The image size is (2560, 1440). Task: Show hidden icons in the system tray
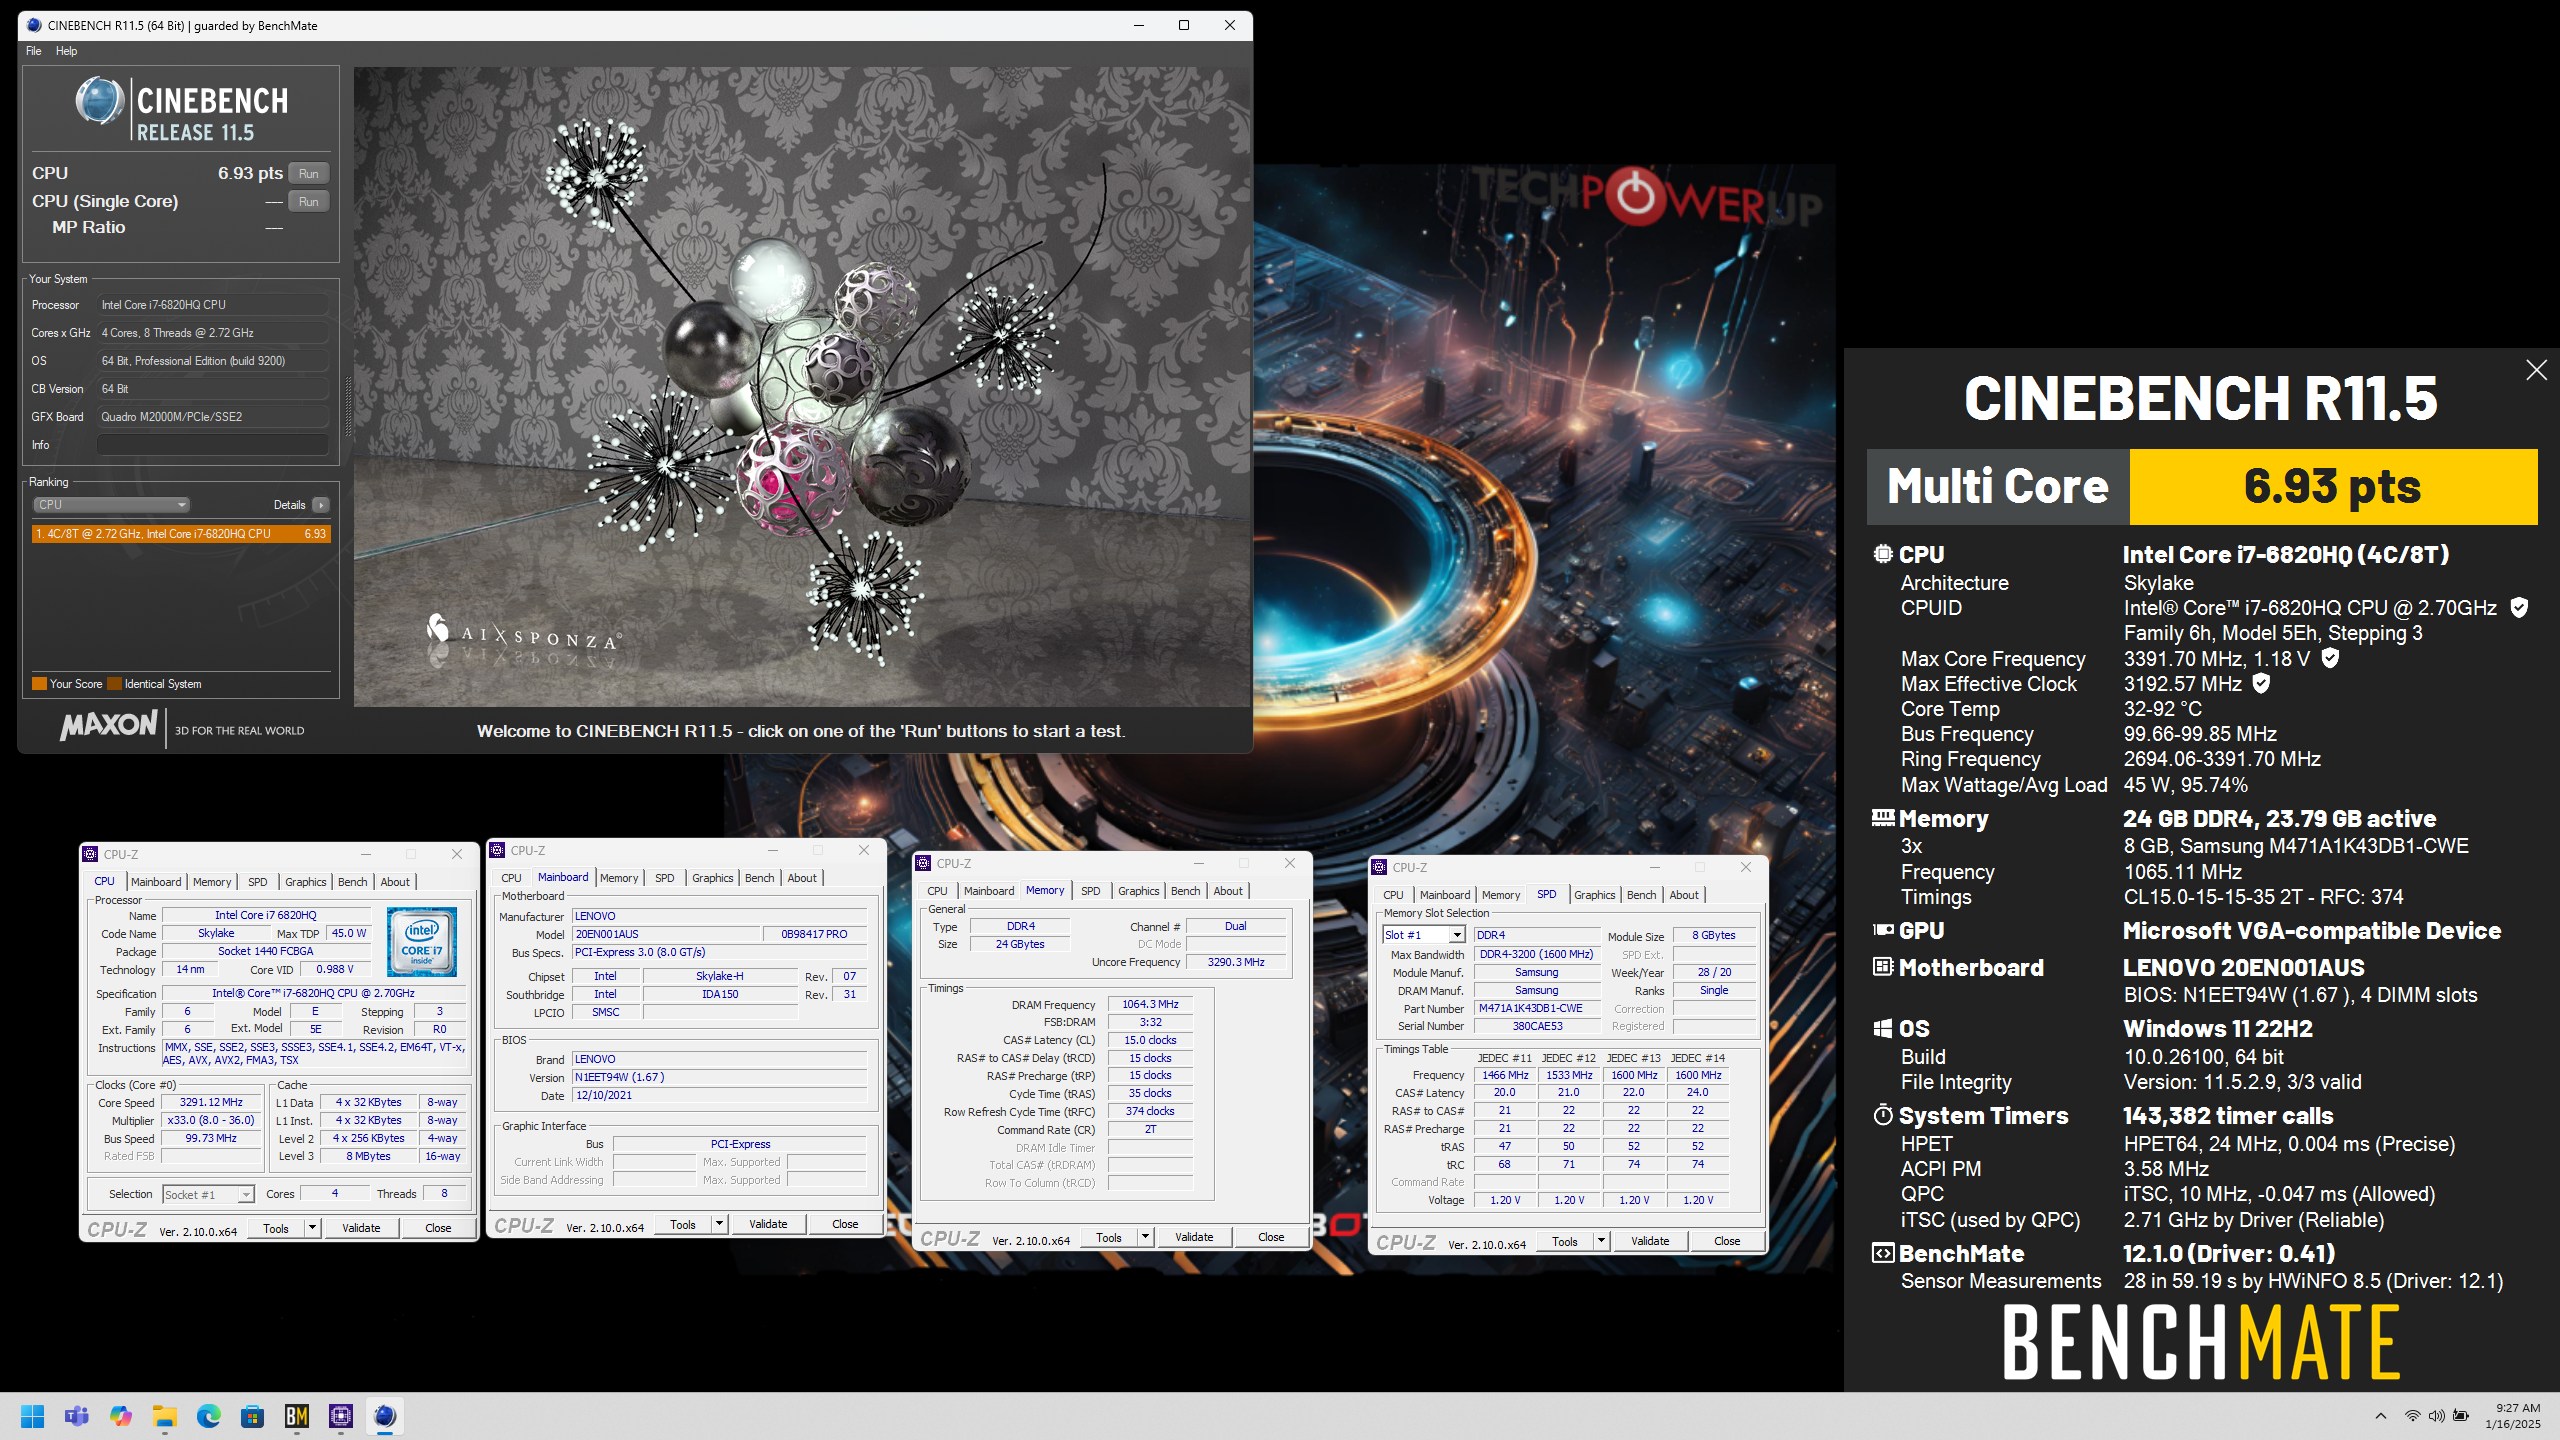2381,1416
